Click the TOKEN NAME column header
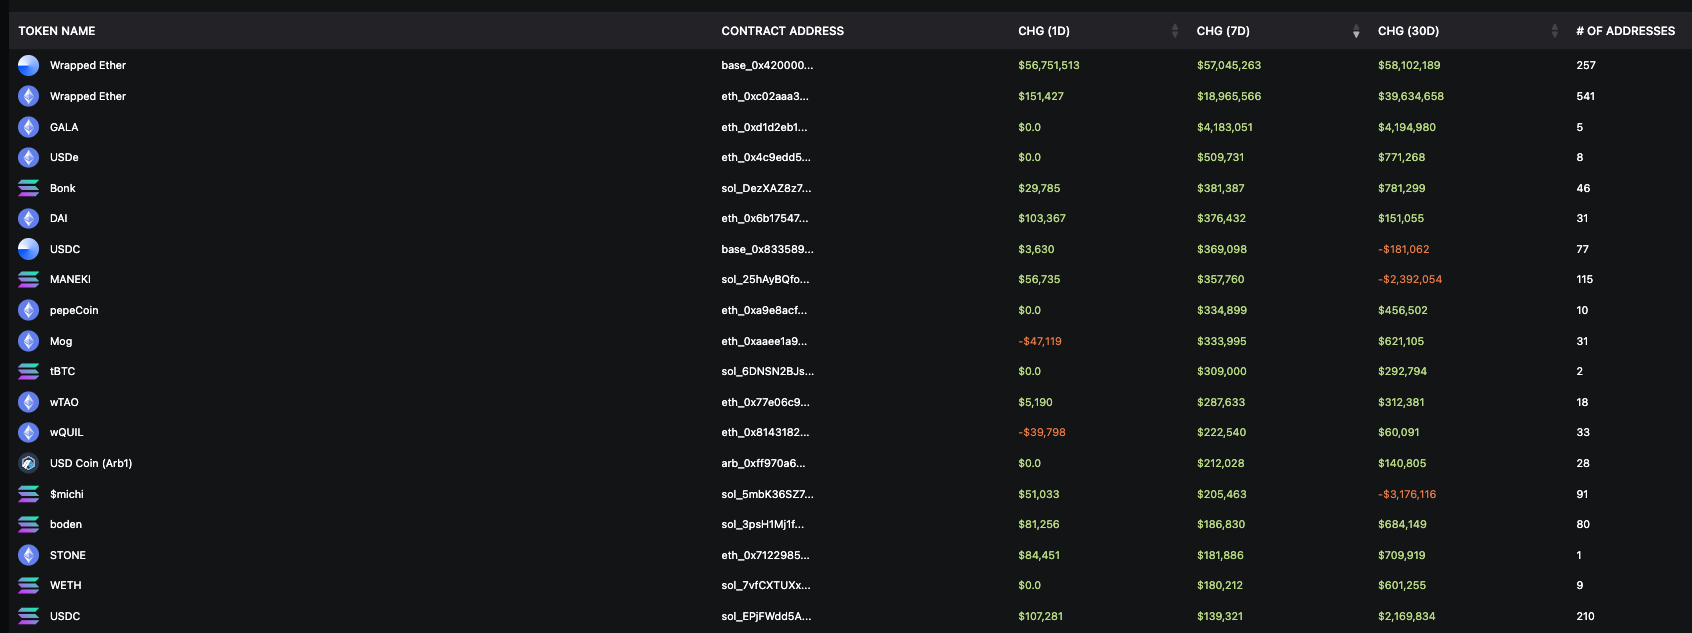Viewport: 1692px width, 633px height. [57, 31]
